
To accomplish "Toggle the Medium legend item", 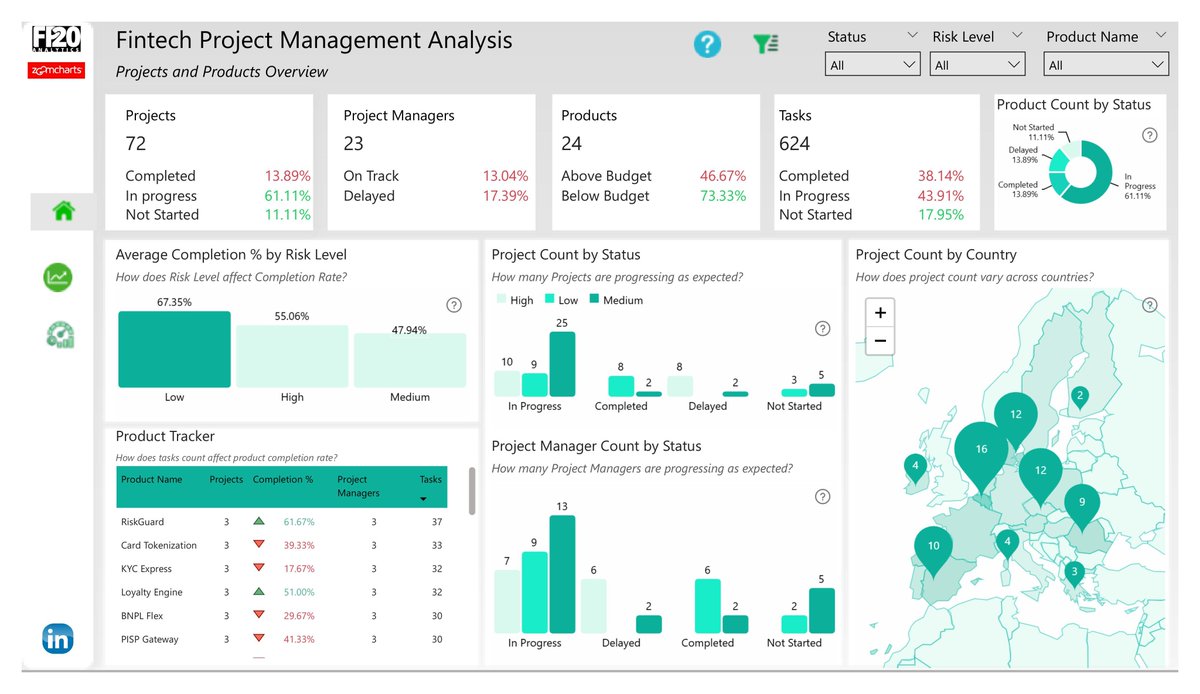I will tap(615, 299).
